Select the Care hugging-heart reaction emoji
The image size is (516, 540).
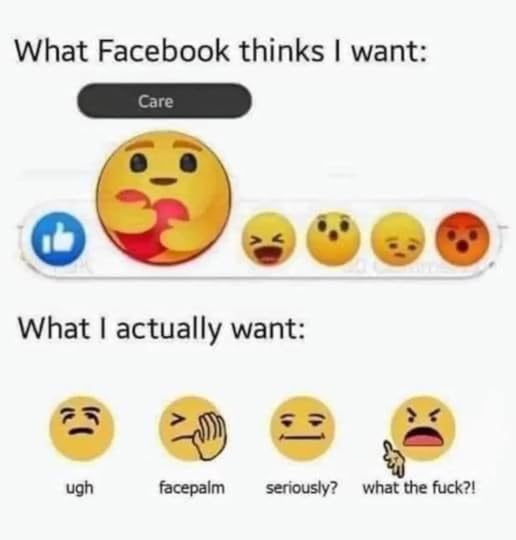(x=164, y=198)
